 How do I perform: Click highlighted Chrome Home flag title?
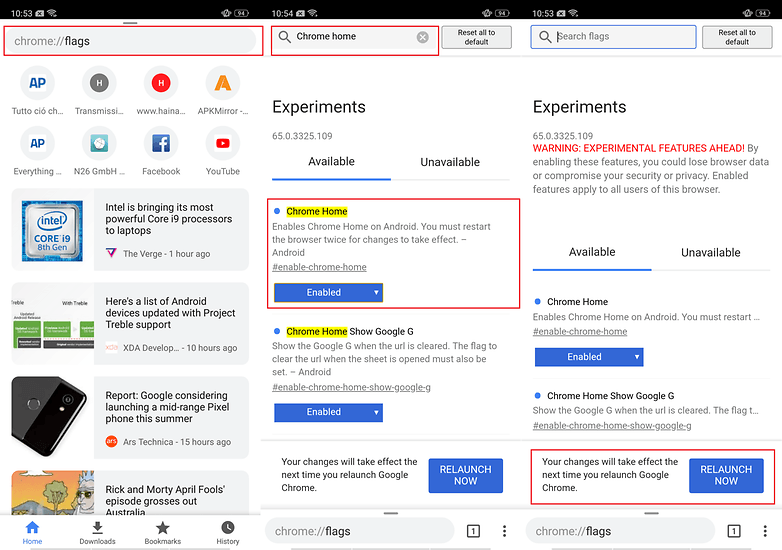(317, 211)
